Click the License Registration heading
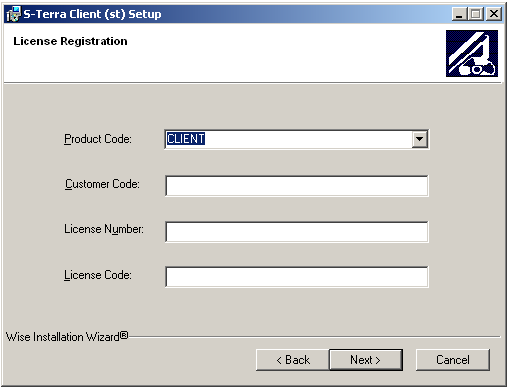The height and width of the screenshot is (388, 508). [70, 41]
